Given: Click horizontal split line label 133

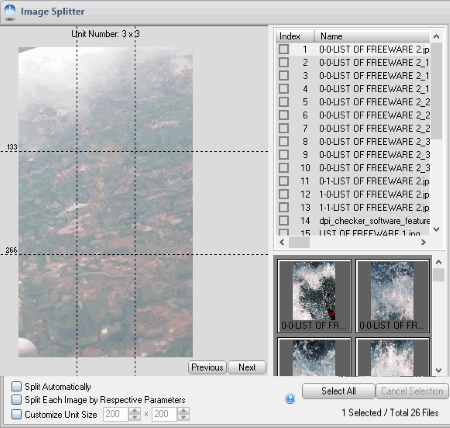Looking at the screenshot, I should coord(12,147).
